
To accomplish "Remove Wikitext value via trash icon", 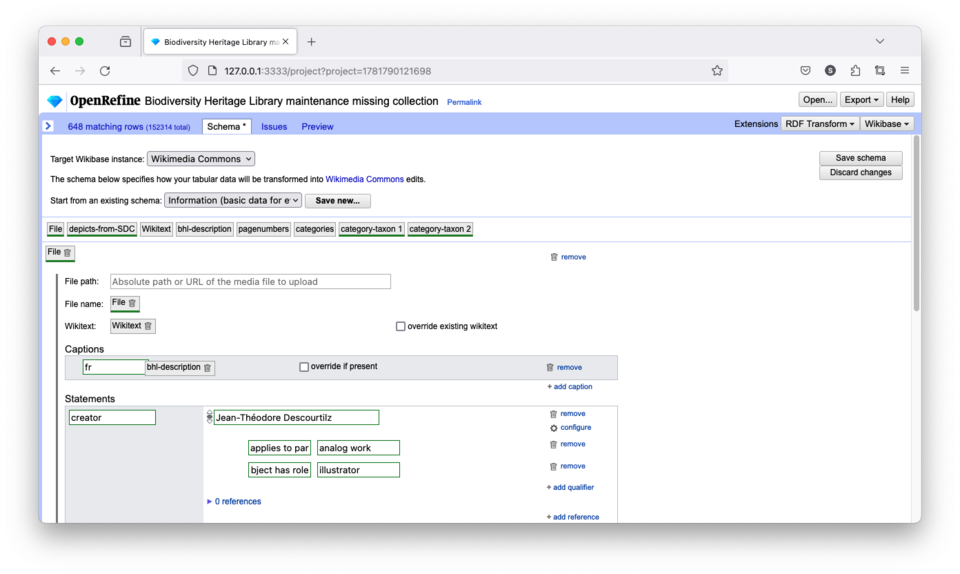I will pos(148,326).
